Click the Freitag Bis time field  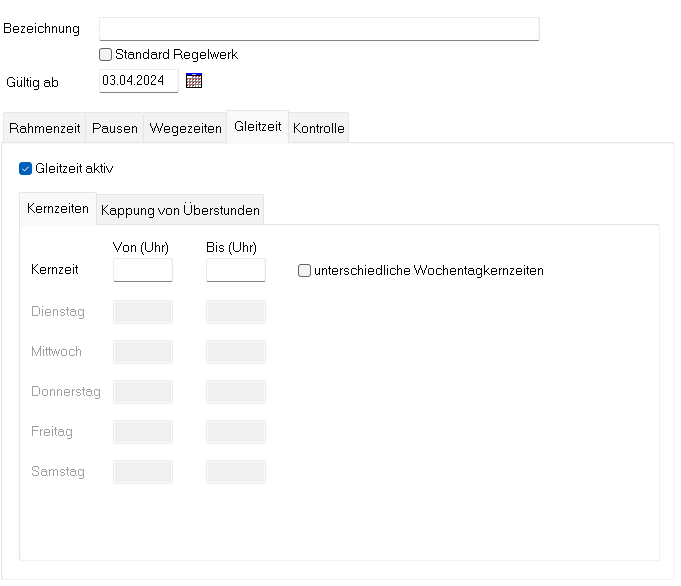pos(235,432)
